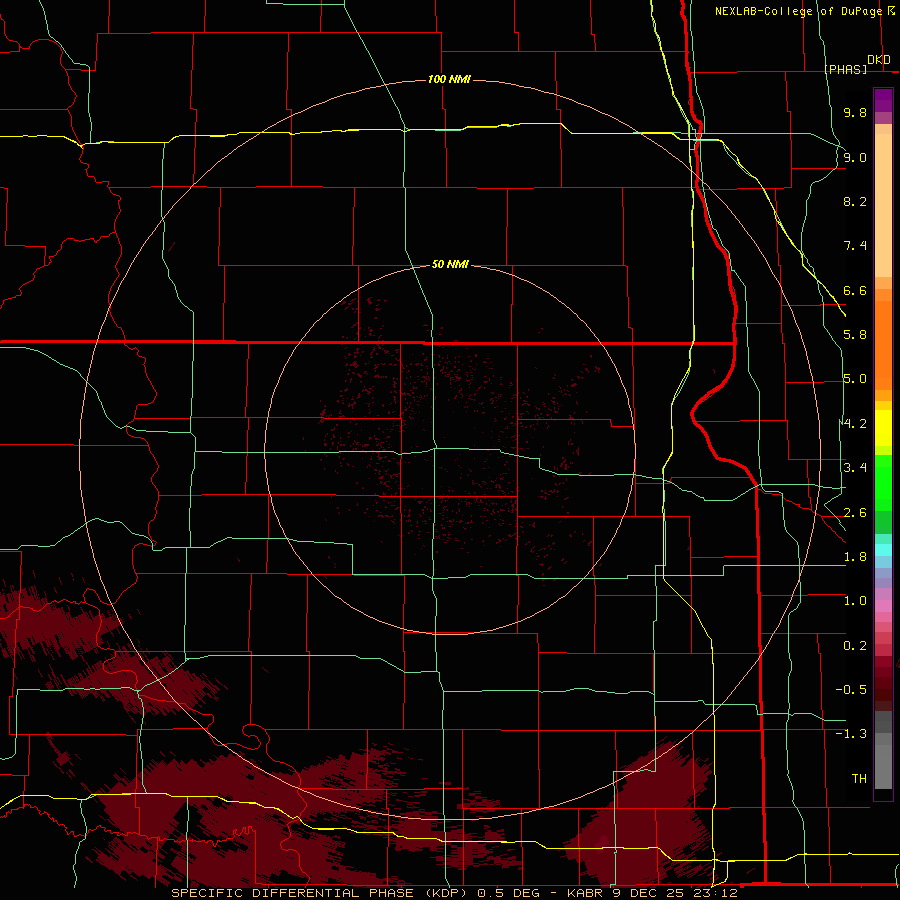Click the "9 DEC 25" date in caption
The image size is (900, 900).
pyautogui.click(x=646, y=893)
